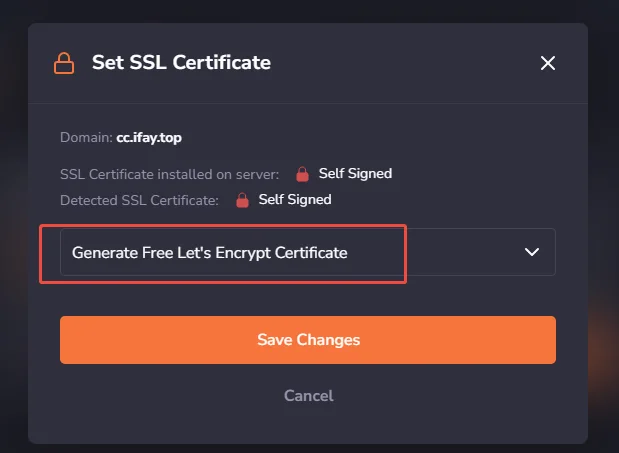The height and width of the screenshot is (453, 619).
Task: Open the Generate Free Let's Encrypt Certificate selector
Action: [x=308, y=252]
